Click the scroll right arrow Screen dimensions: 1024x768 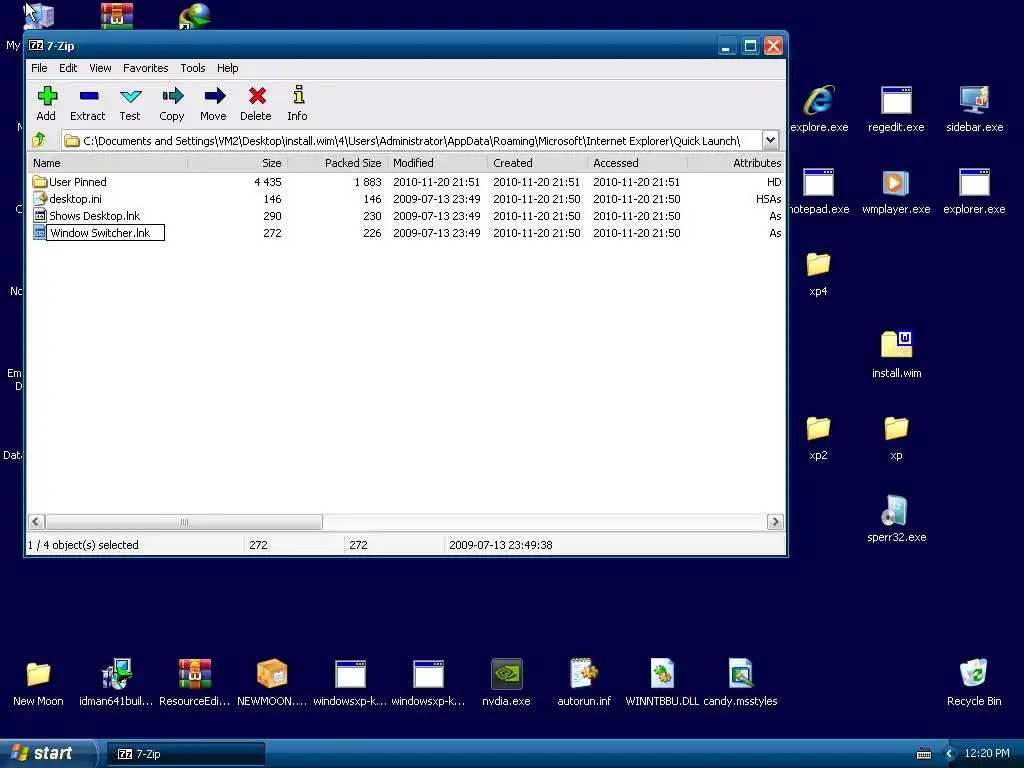coord(775,522)
